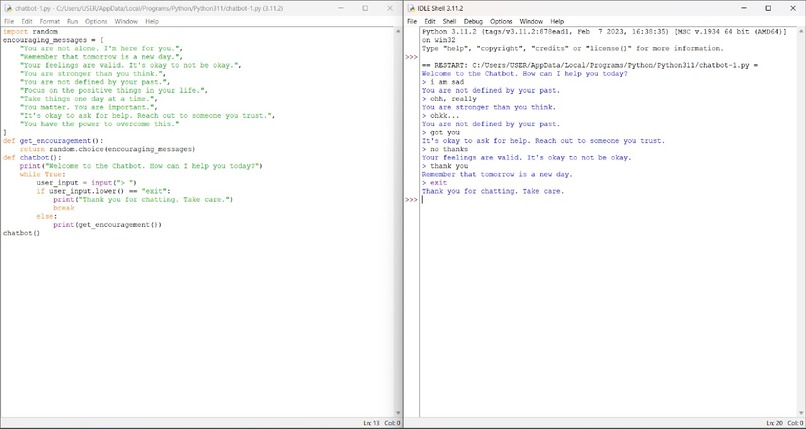This screenshot has height=429, width=806.
Task: Click the 'def get_encouragement():' line
Action: click(53, 141)
